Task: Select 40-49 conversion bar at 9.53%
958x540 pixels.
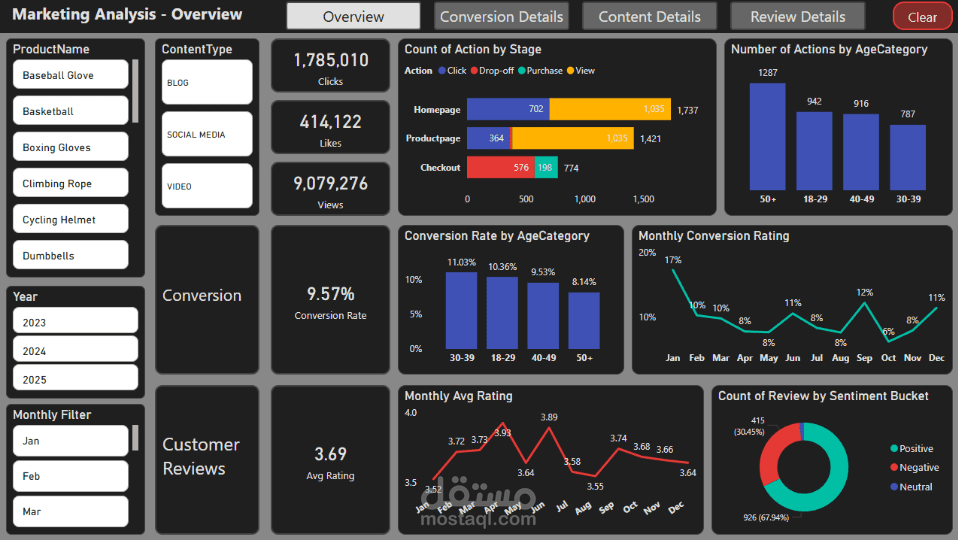Action: [543, 316]
